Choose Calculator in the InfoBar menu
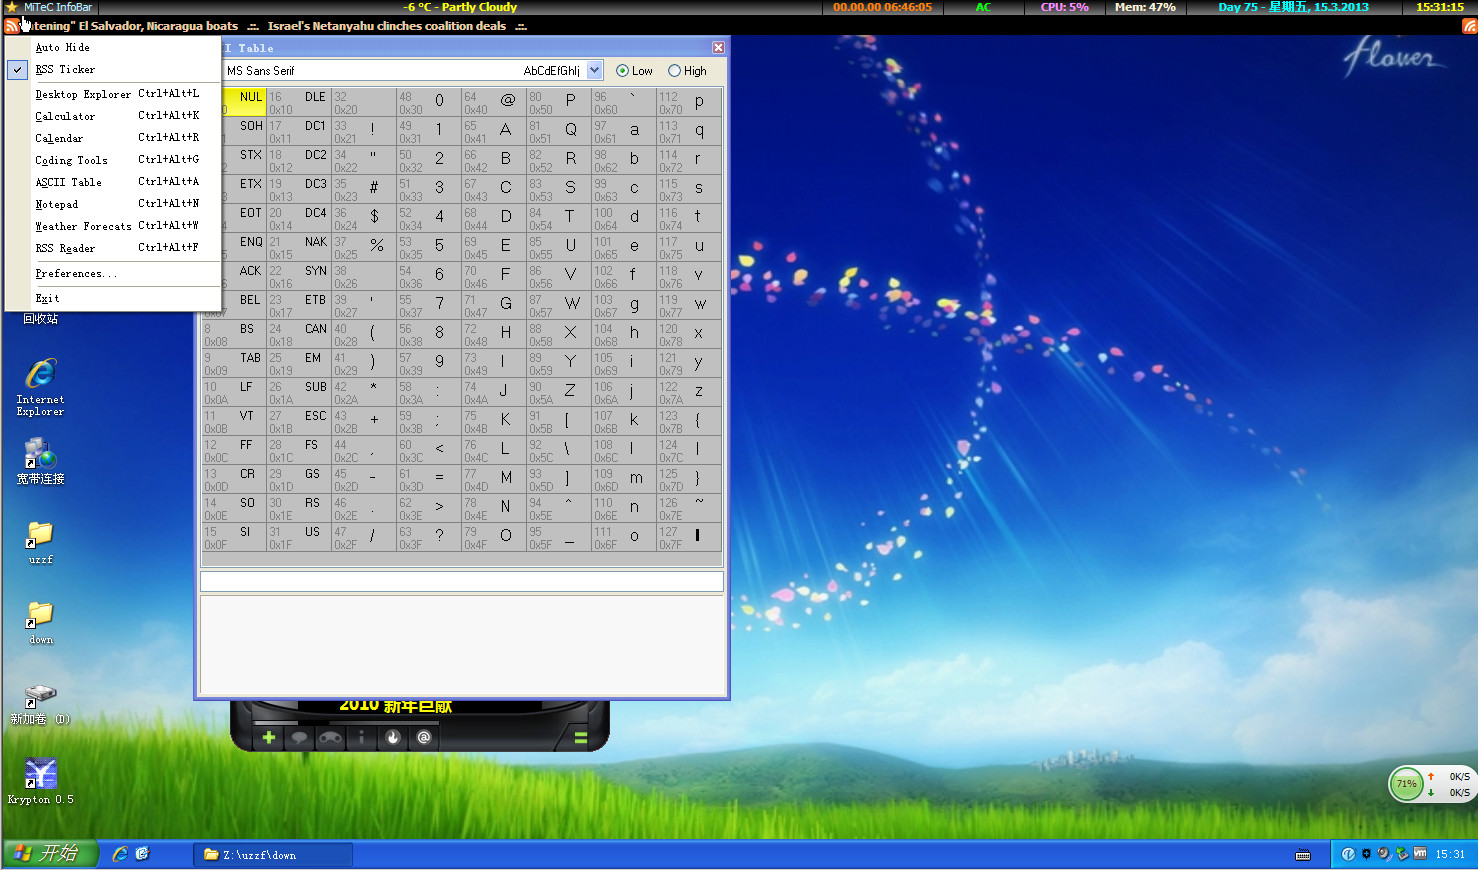Viewport: 1478px width, 870px height. (113, 116)
